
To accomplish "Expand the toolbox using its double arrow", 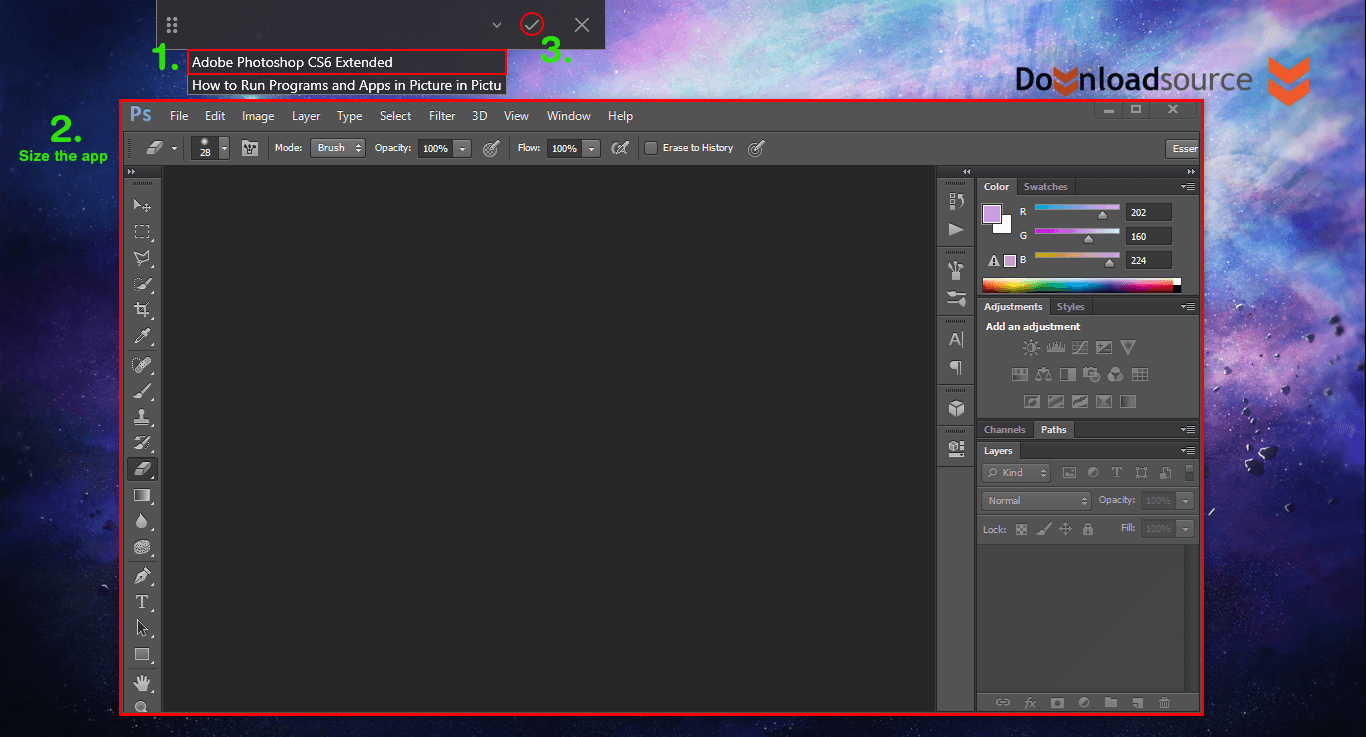I will click(130, 172).
